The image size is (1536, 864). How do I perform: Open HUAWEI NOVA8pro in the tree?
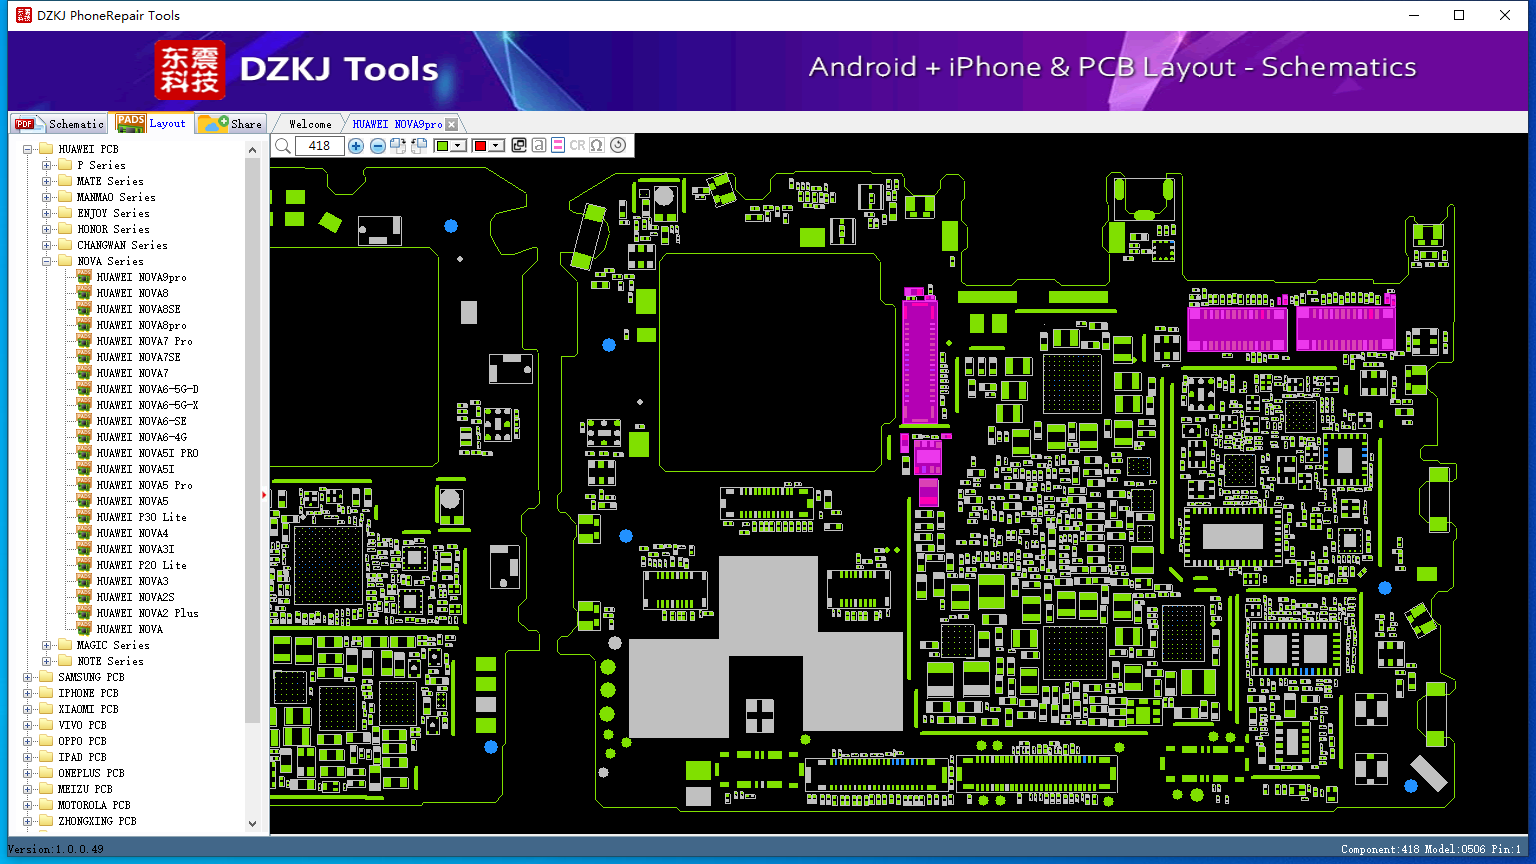[141, 325]
